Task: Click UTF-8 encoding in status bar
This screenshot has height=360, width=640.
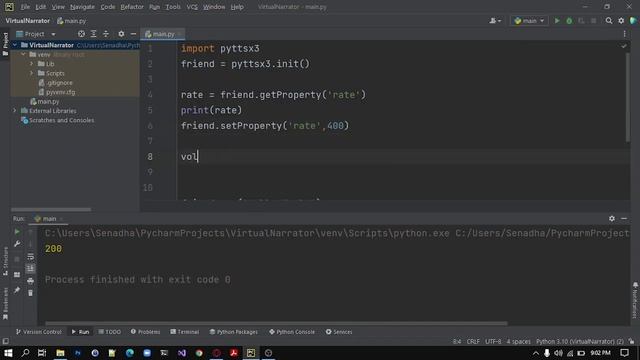Action: (x=493, y=341)
